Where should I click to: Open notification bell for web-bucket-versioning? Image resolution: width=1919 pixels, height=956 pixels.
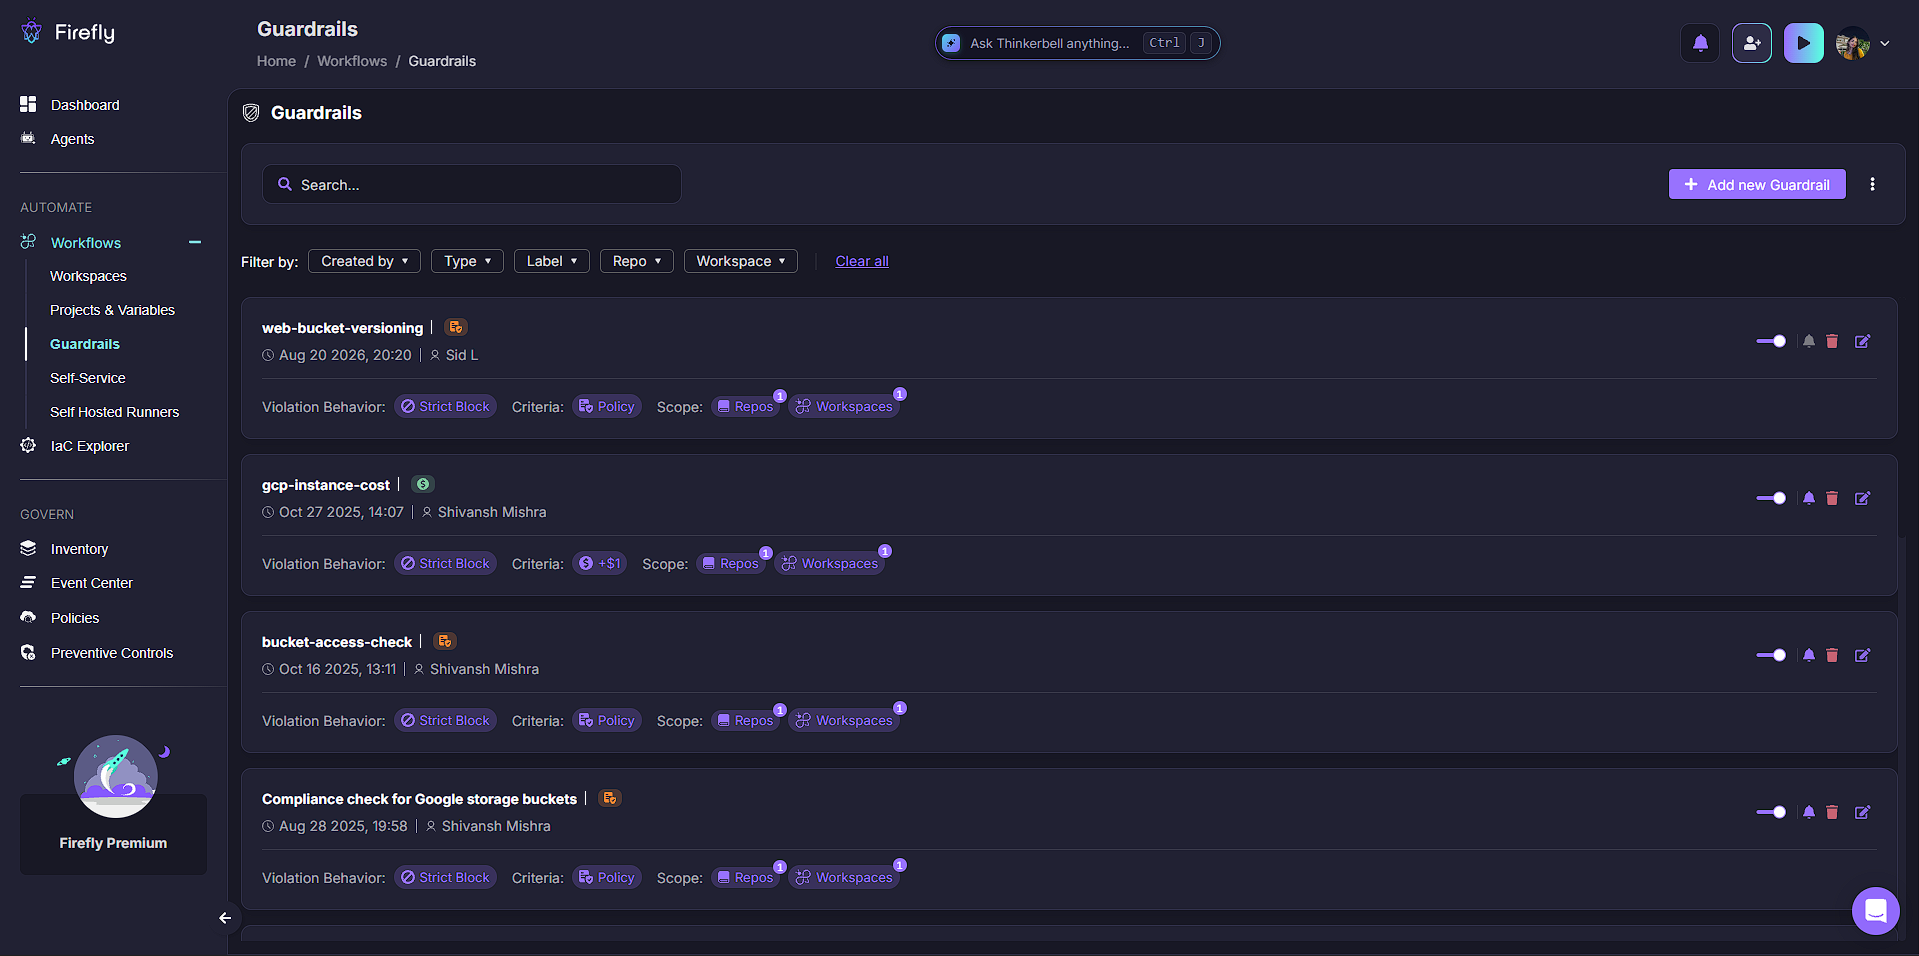[x=1809, y=341]
